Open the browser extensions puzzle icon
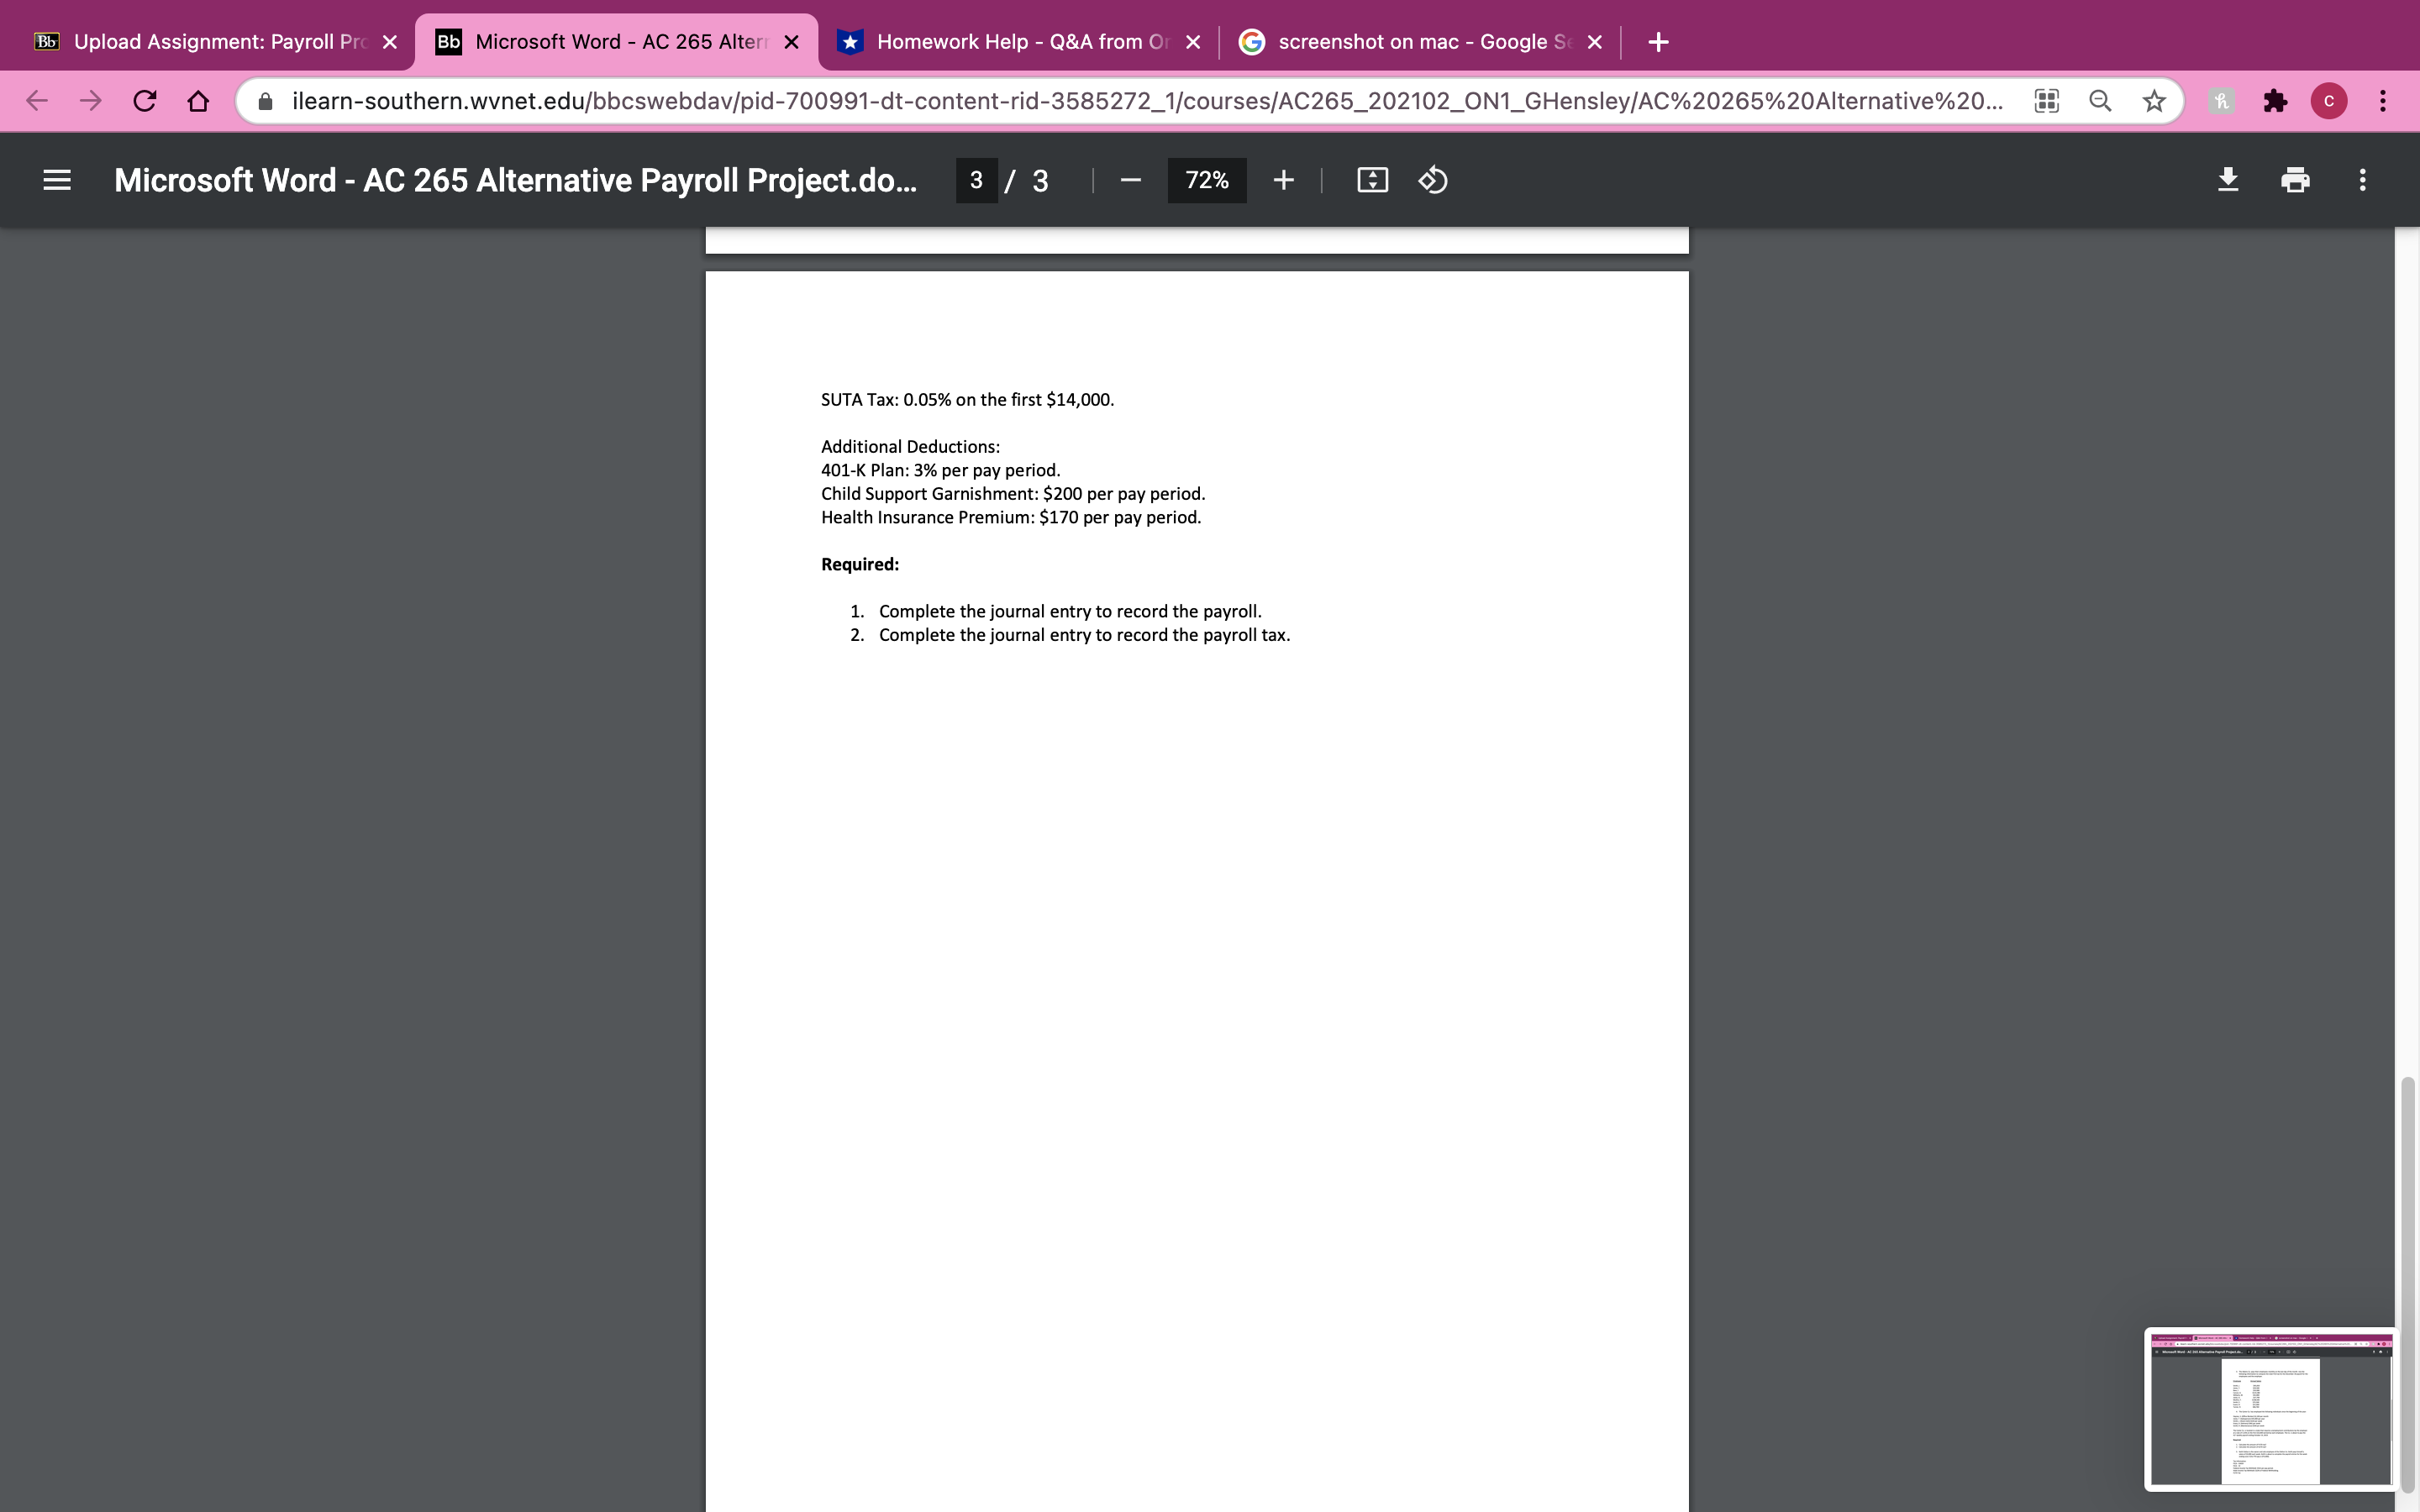Image resolution: width=2420 pixels, height=1512 pixels. click(x=2276, y=100)
